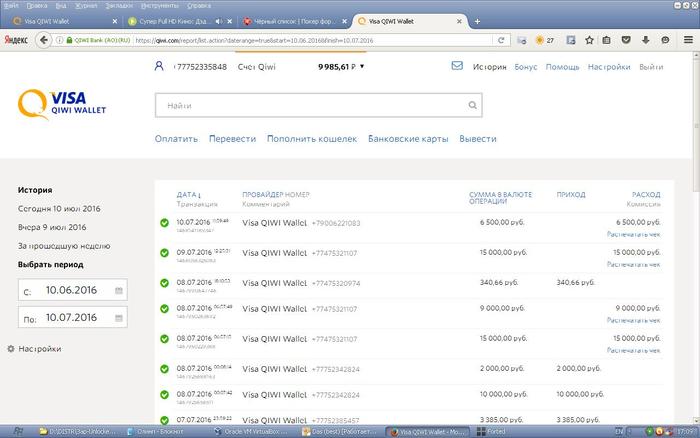Open sidebar Настройки with gear icon

pos(34,349)
